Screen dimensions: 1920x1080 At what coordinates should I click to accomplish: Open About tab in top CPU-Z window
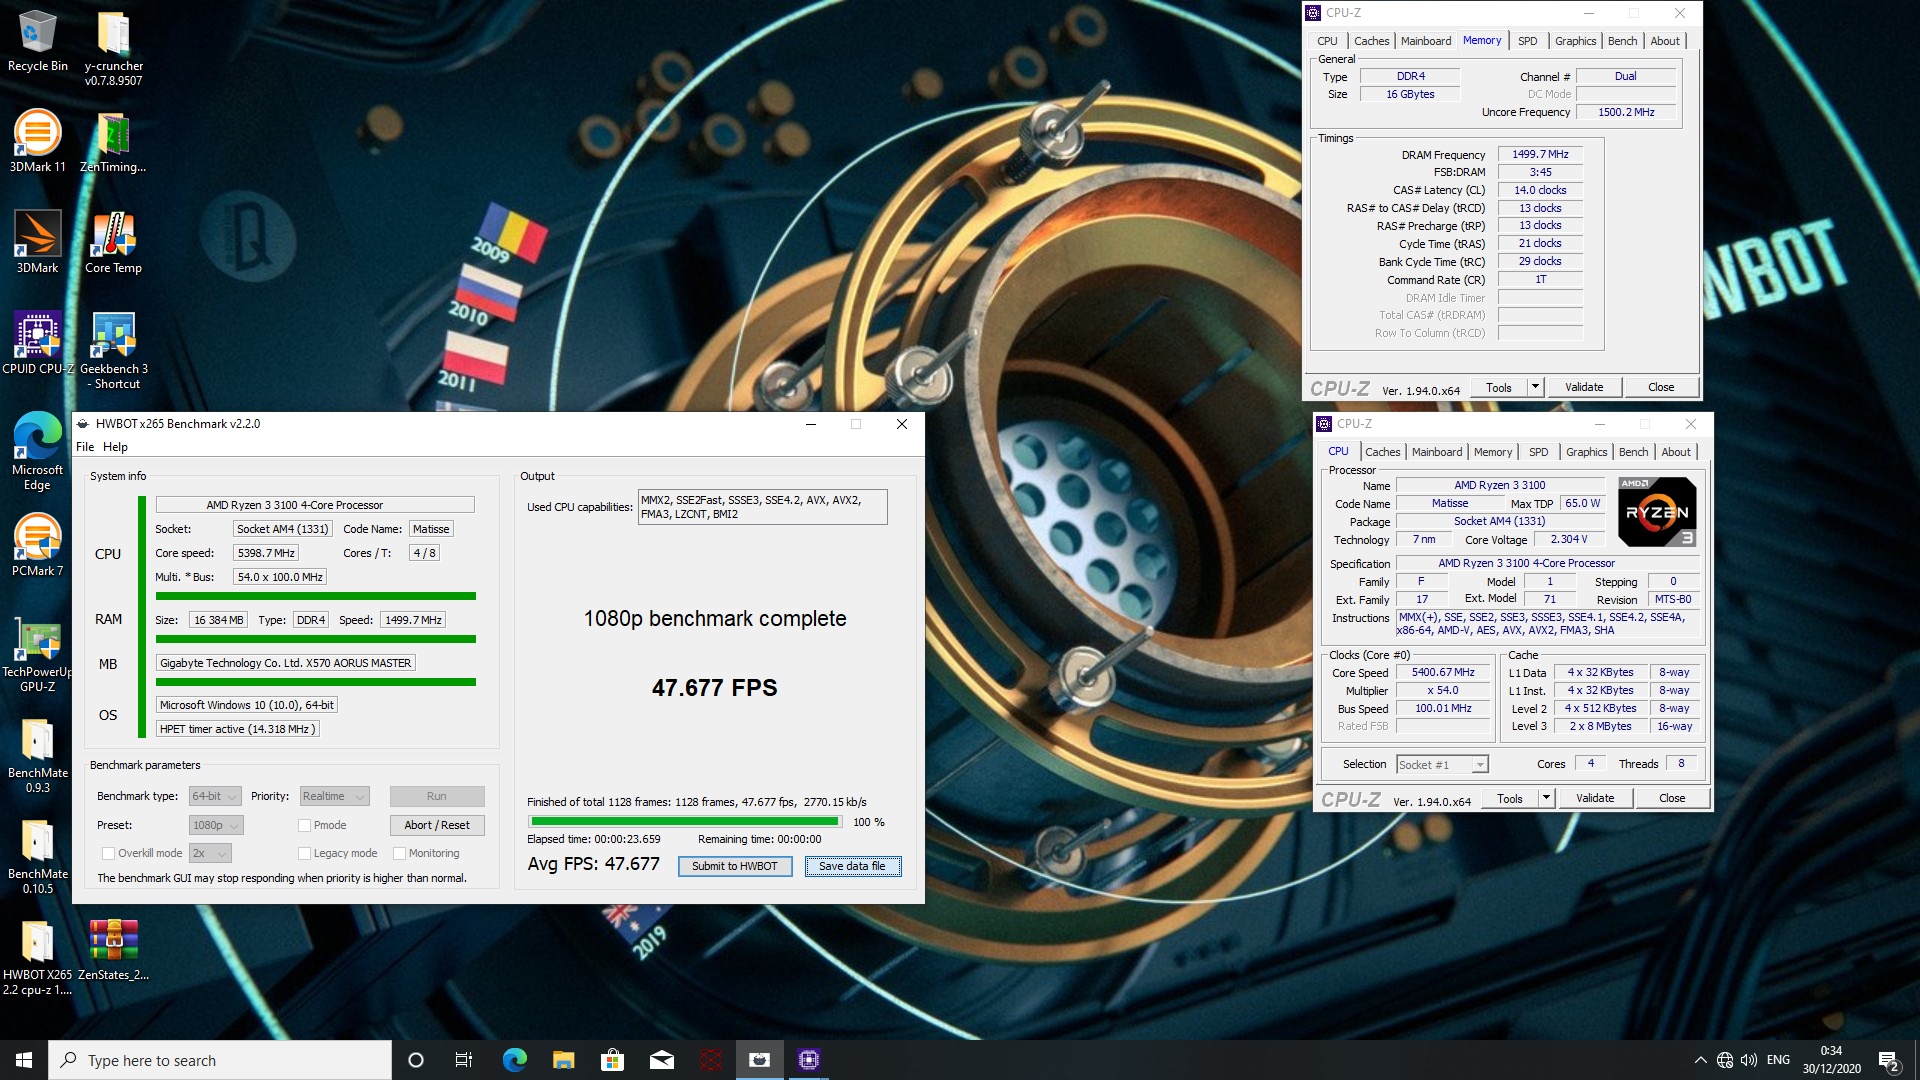(x=1665, y=41)
